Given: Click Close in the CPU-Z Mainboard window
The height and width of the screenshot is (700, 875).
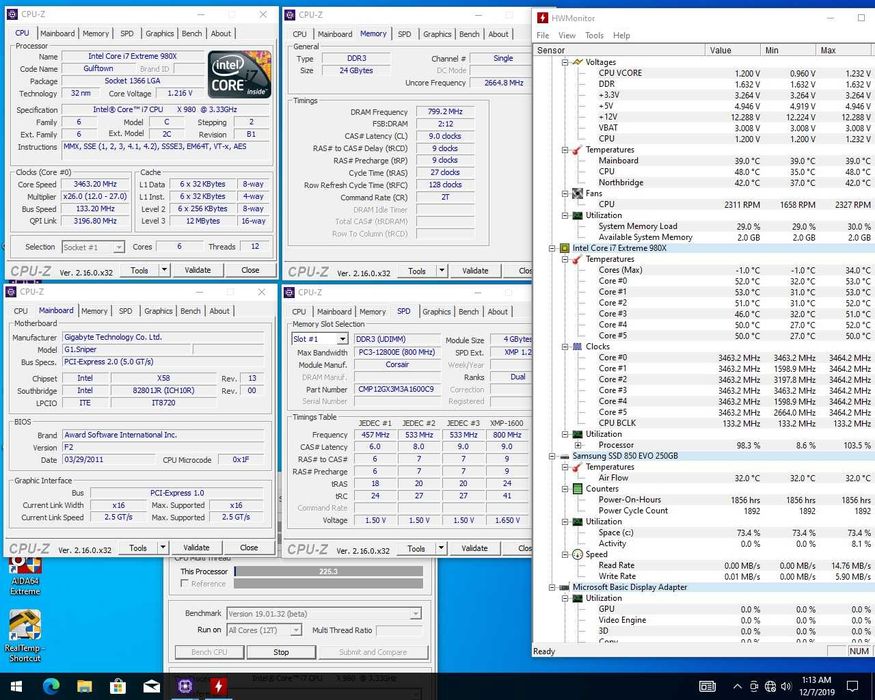Looking at the screenshot, I should click(x=249, y=548).
